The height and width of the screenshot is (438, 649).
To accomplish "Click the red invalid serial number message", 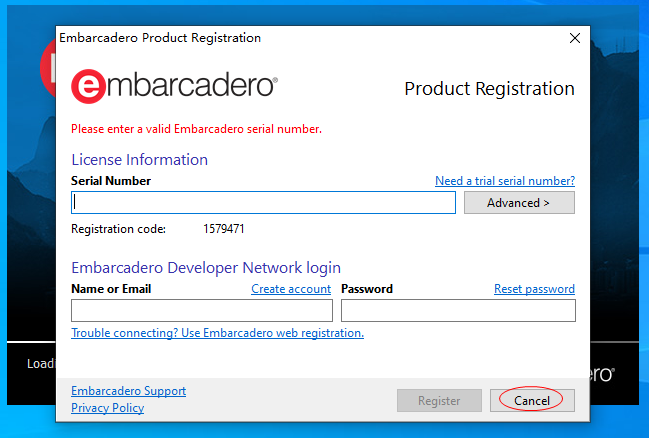I will tap(196, 129).
